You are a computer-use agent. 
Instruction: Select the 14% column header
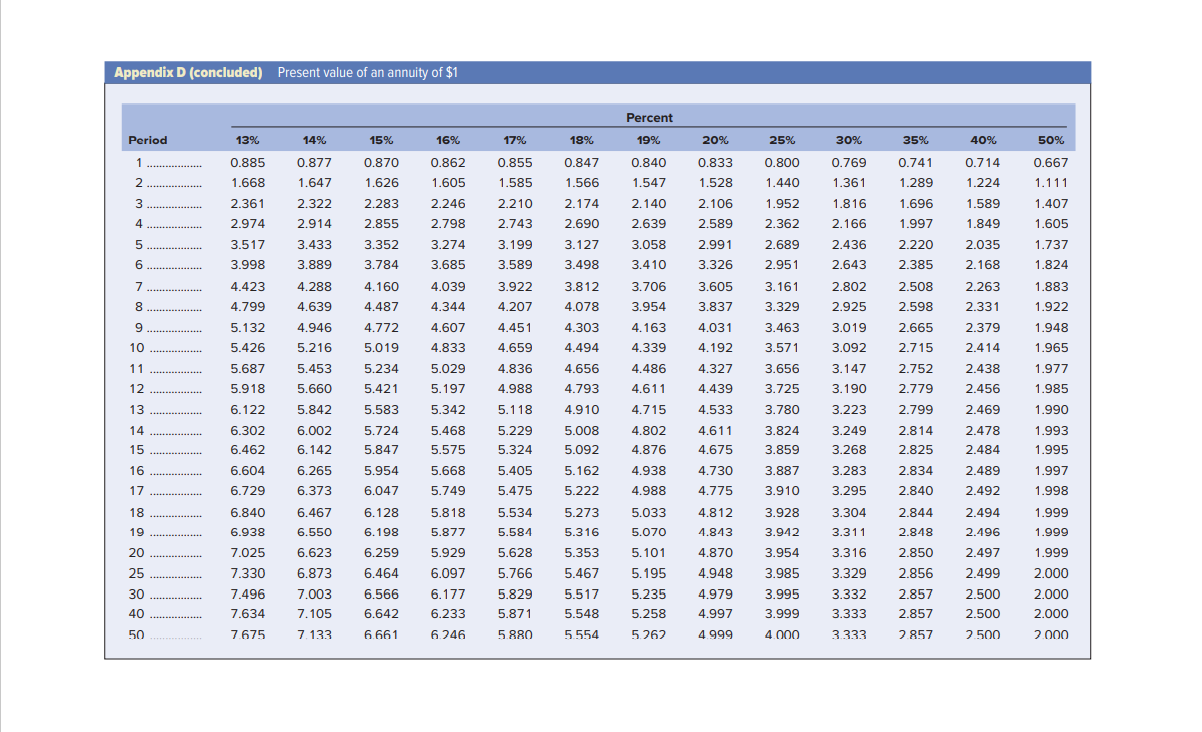[x=314, y=140]
